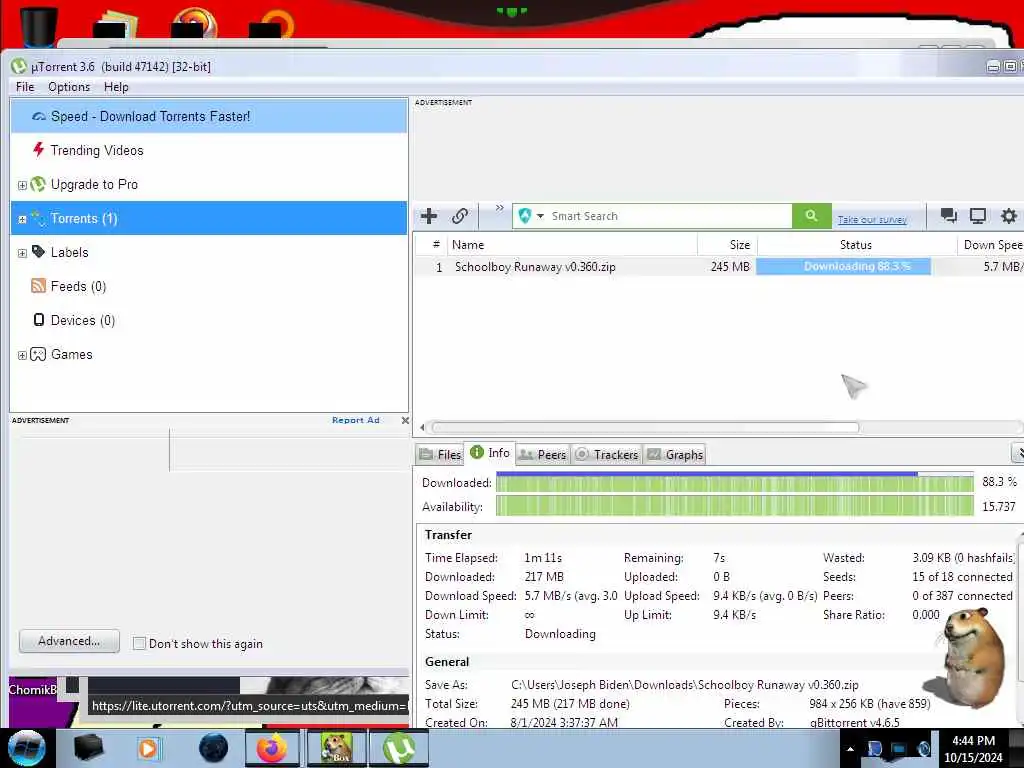The height and width of the screenshot is (768, 1024).
Task: Click the Advanced... button
Action: [x=69, y=641]
